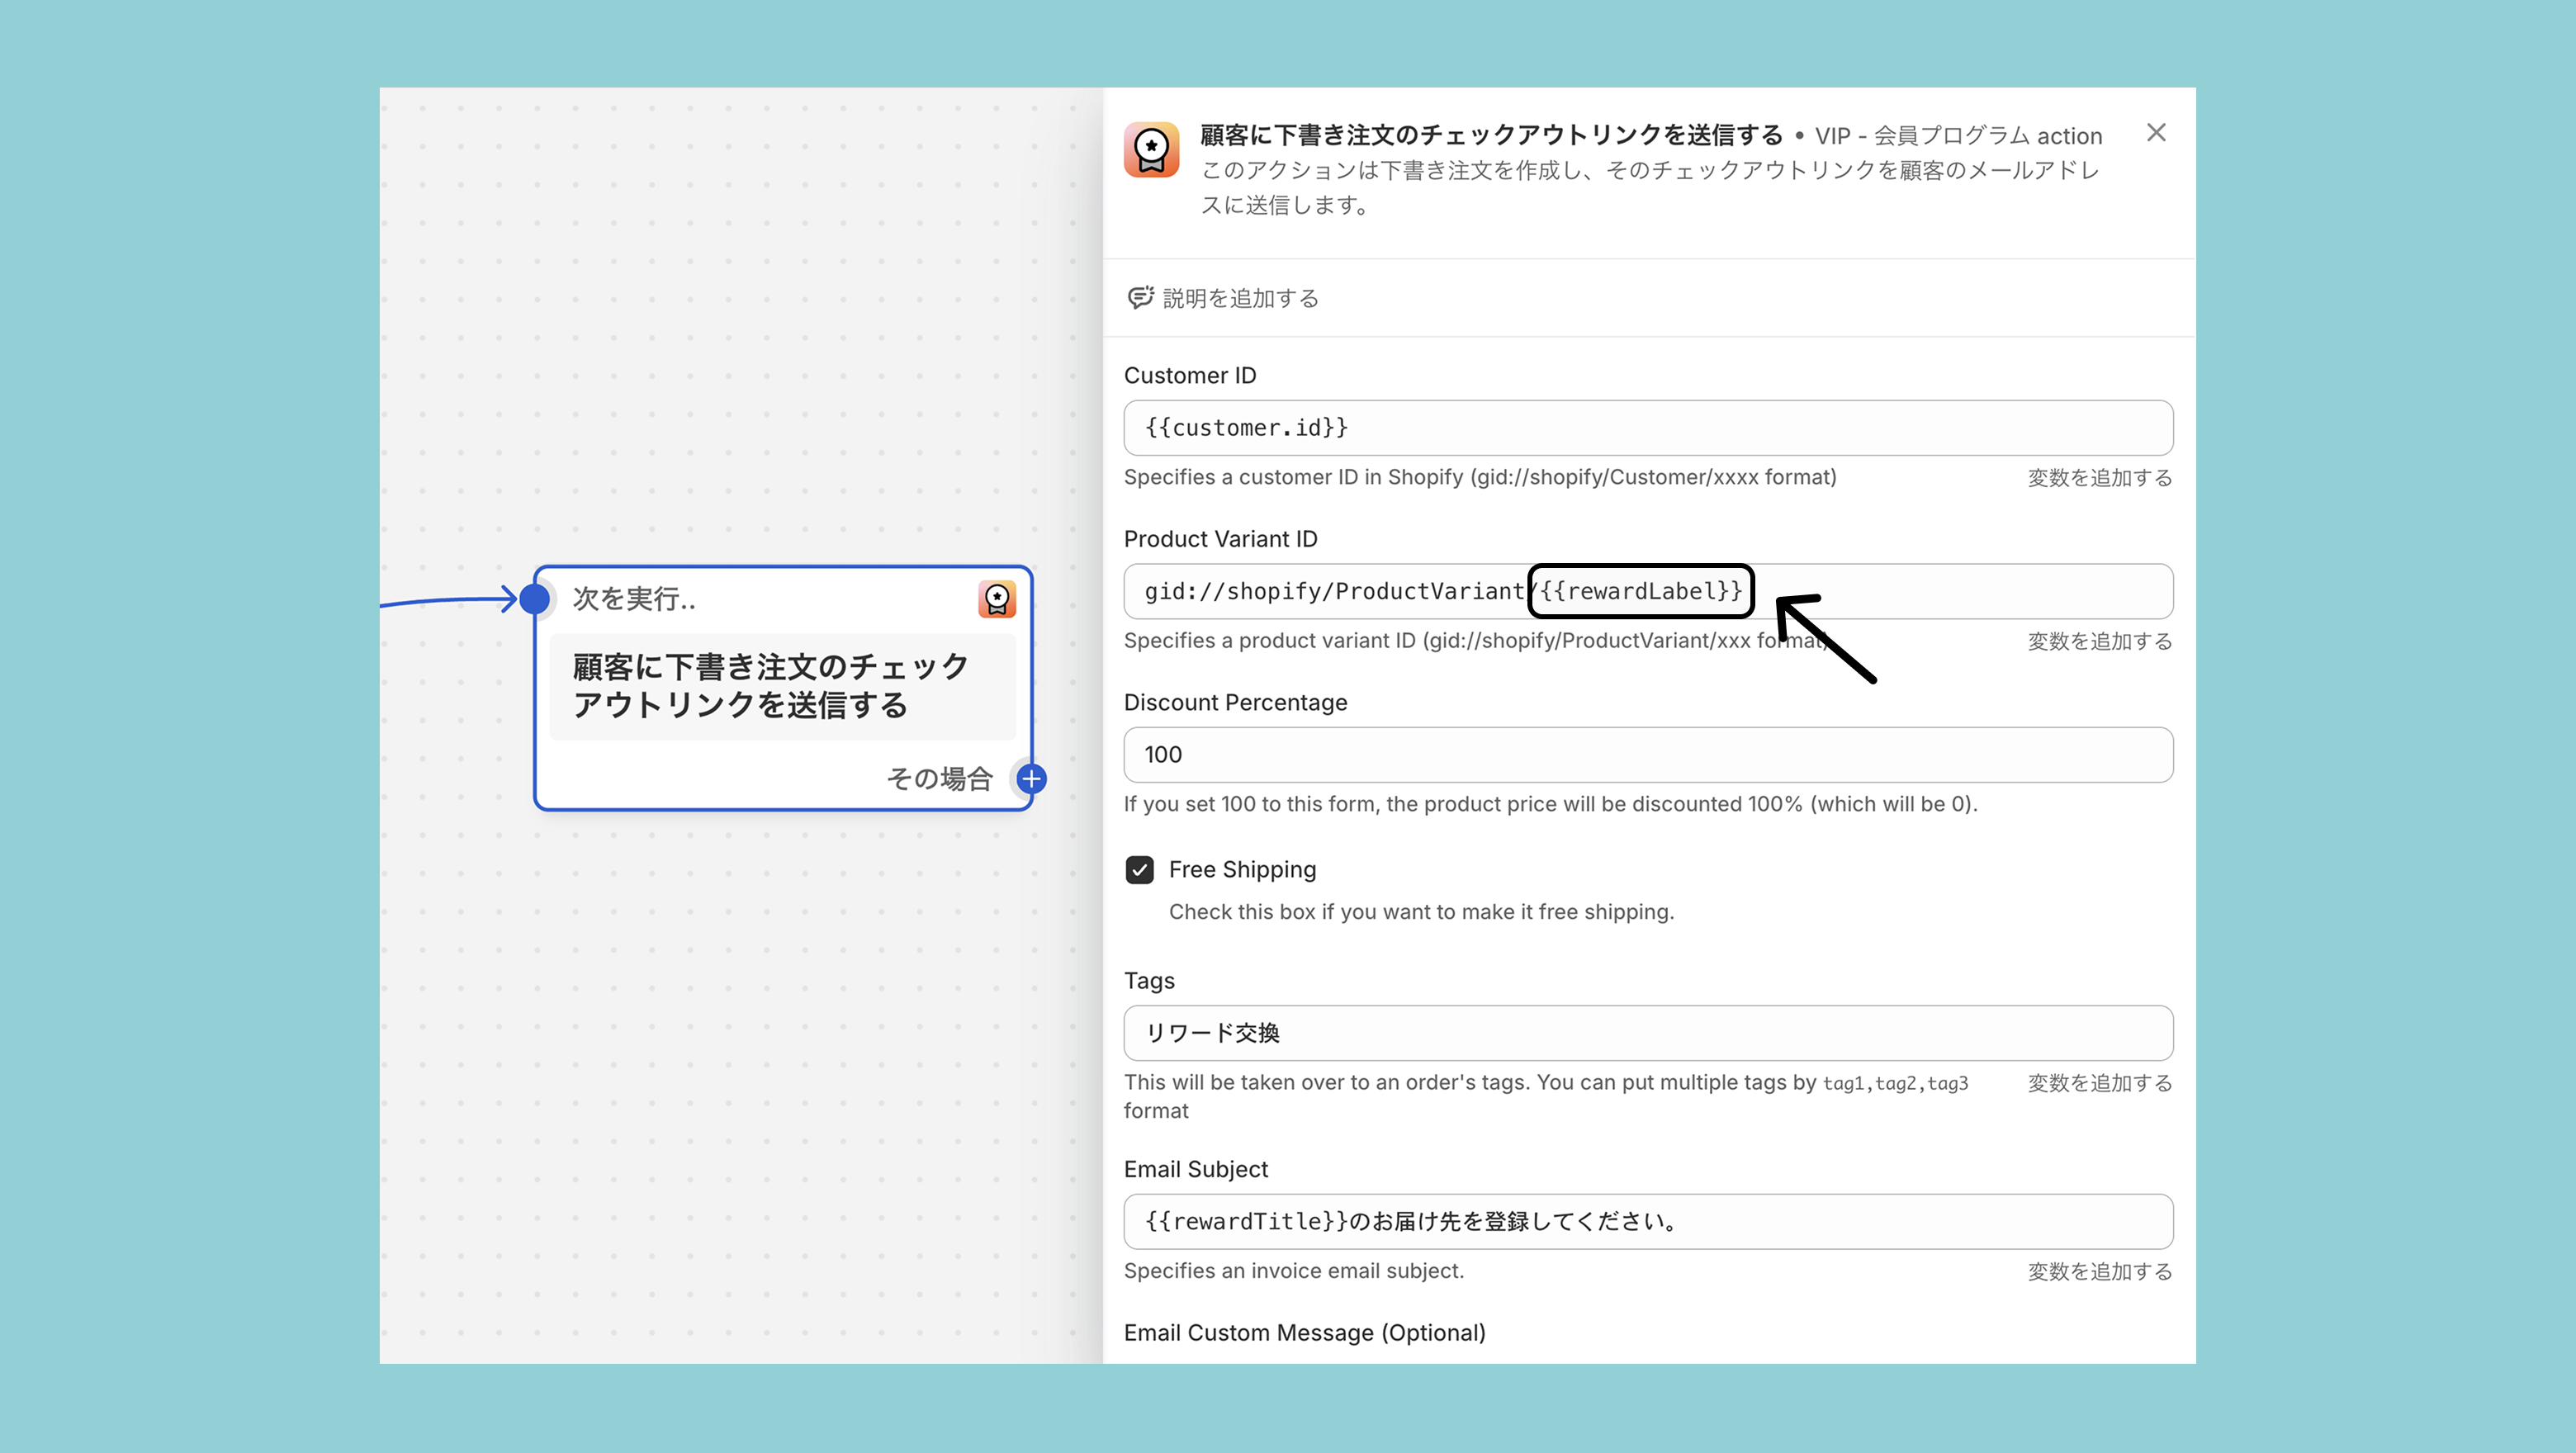The image size is (2576, 1453).
Task: Click 変数を追加する under Customer ID
Action: [2099, 478]
